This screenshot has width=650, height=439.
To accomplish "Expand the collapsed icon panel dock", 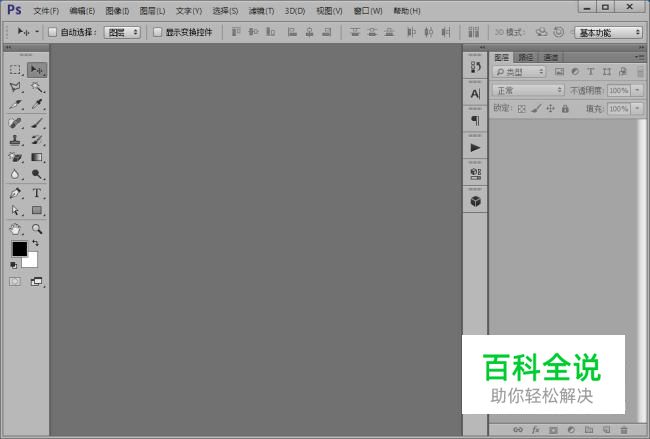I will click(x=482, y=47).
